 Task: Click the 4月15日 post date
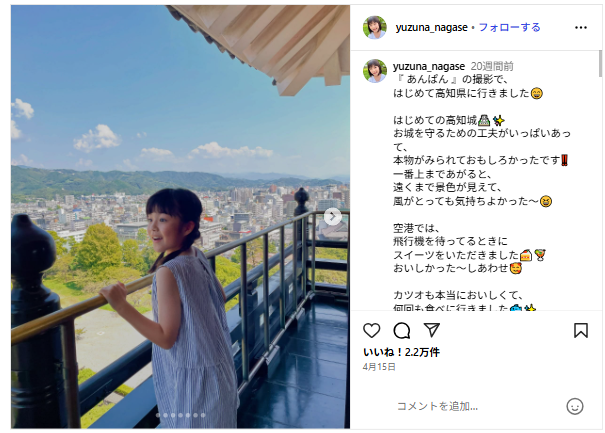379,367
